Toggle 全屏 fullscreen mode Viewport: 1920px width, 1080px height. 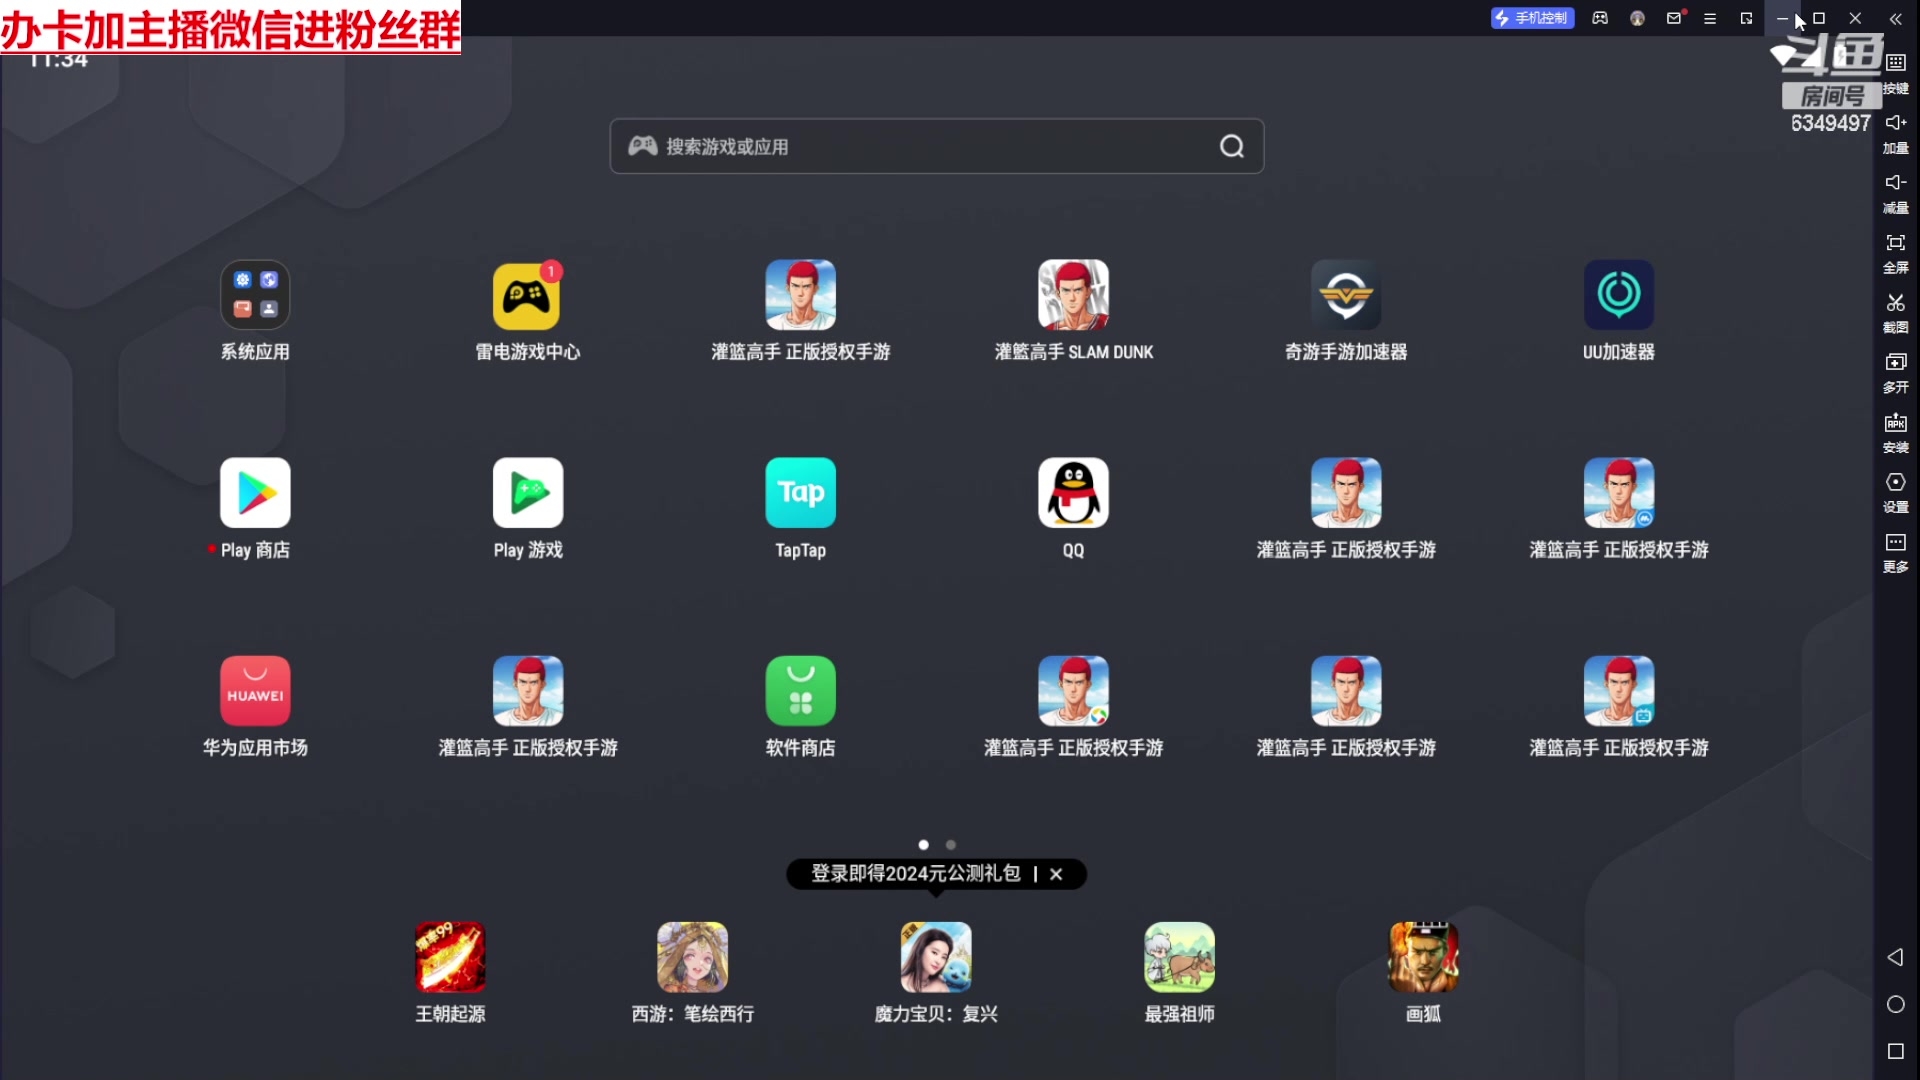[x=1895, y=244]
